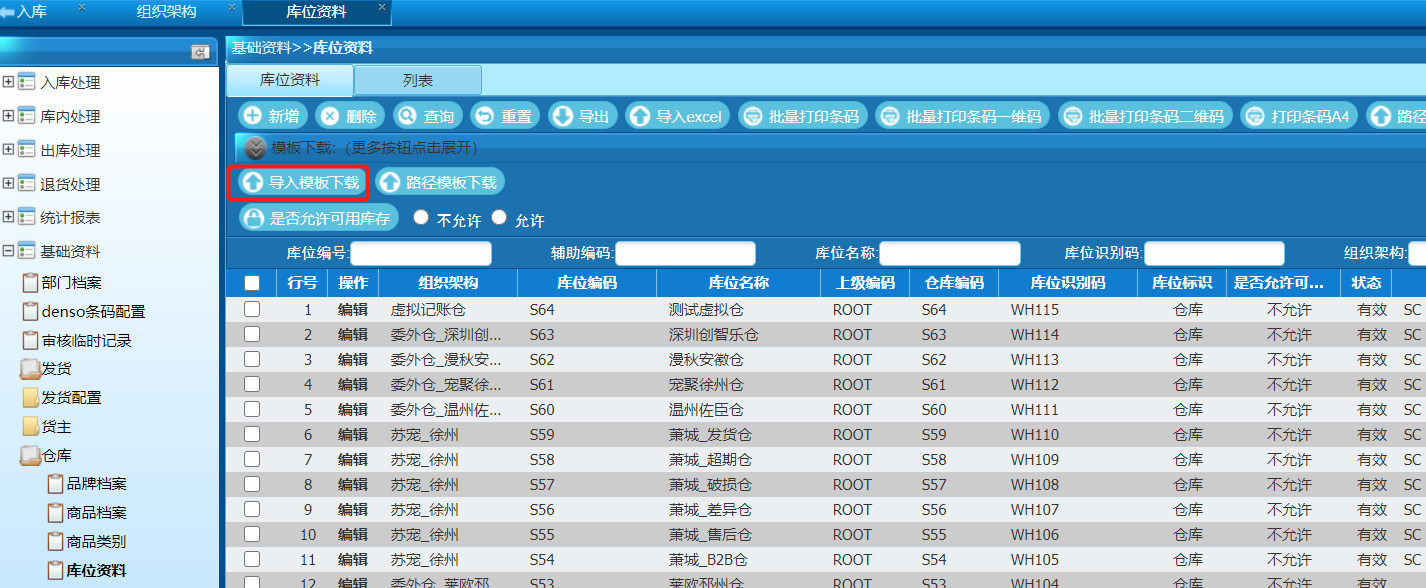1426x588 pixels.
Task: Focus the 库位识别码 input field
Action: [x=1214, y=253]
